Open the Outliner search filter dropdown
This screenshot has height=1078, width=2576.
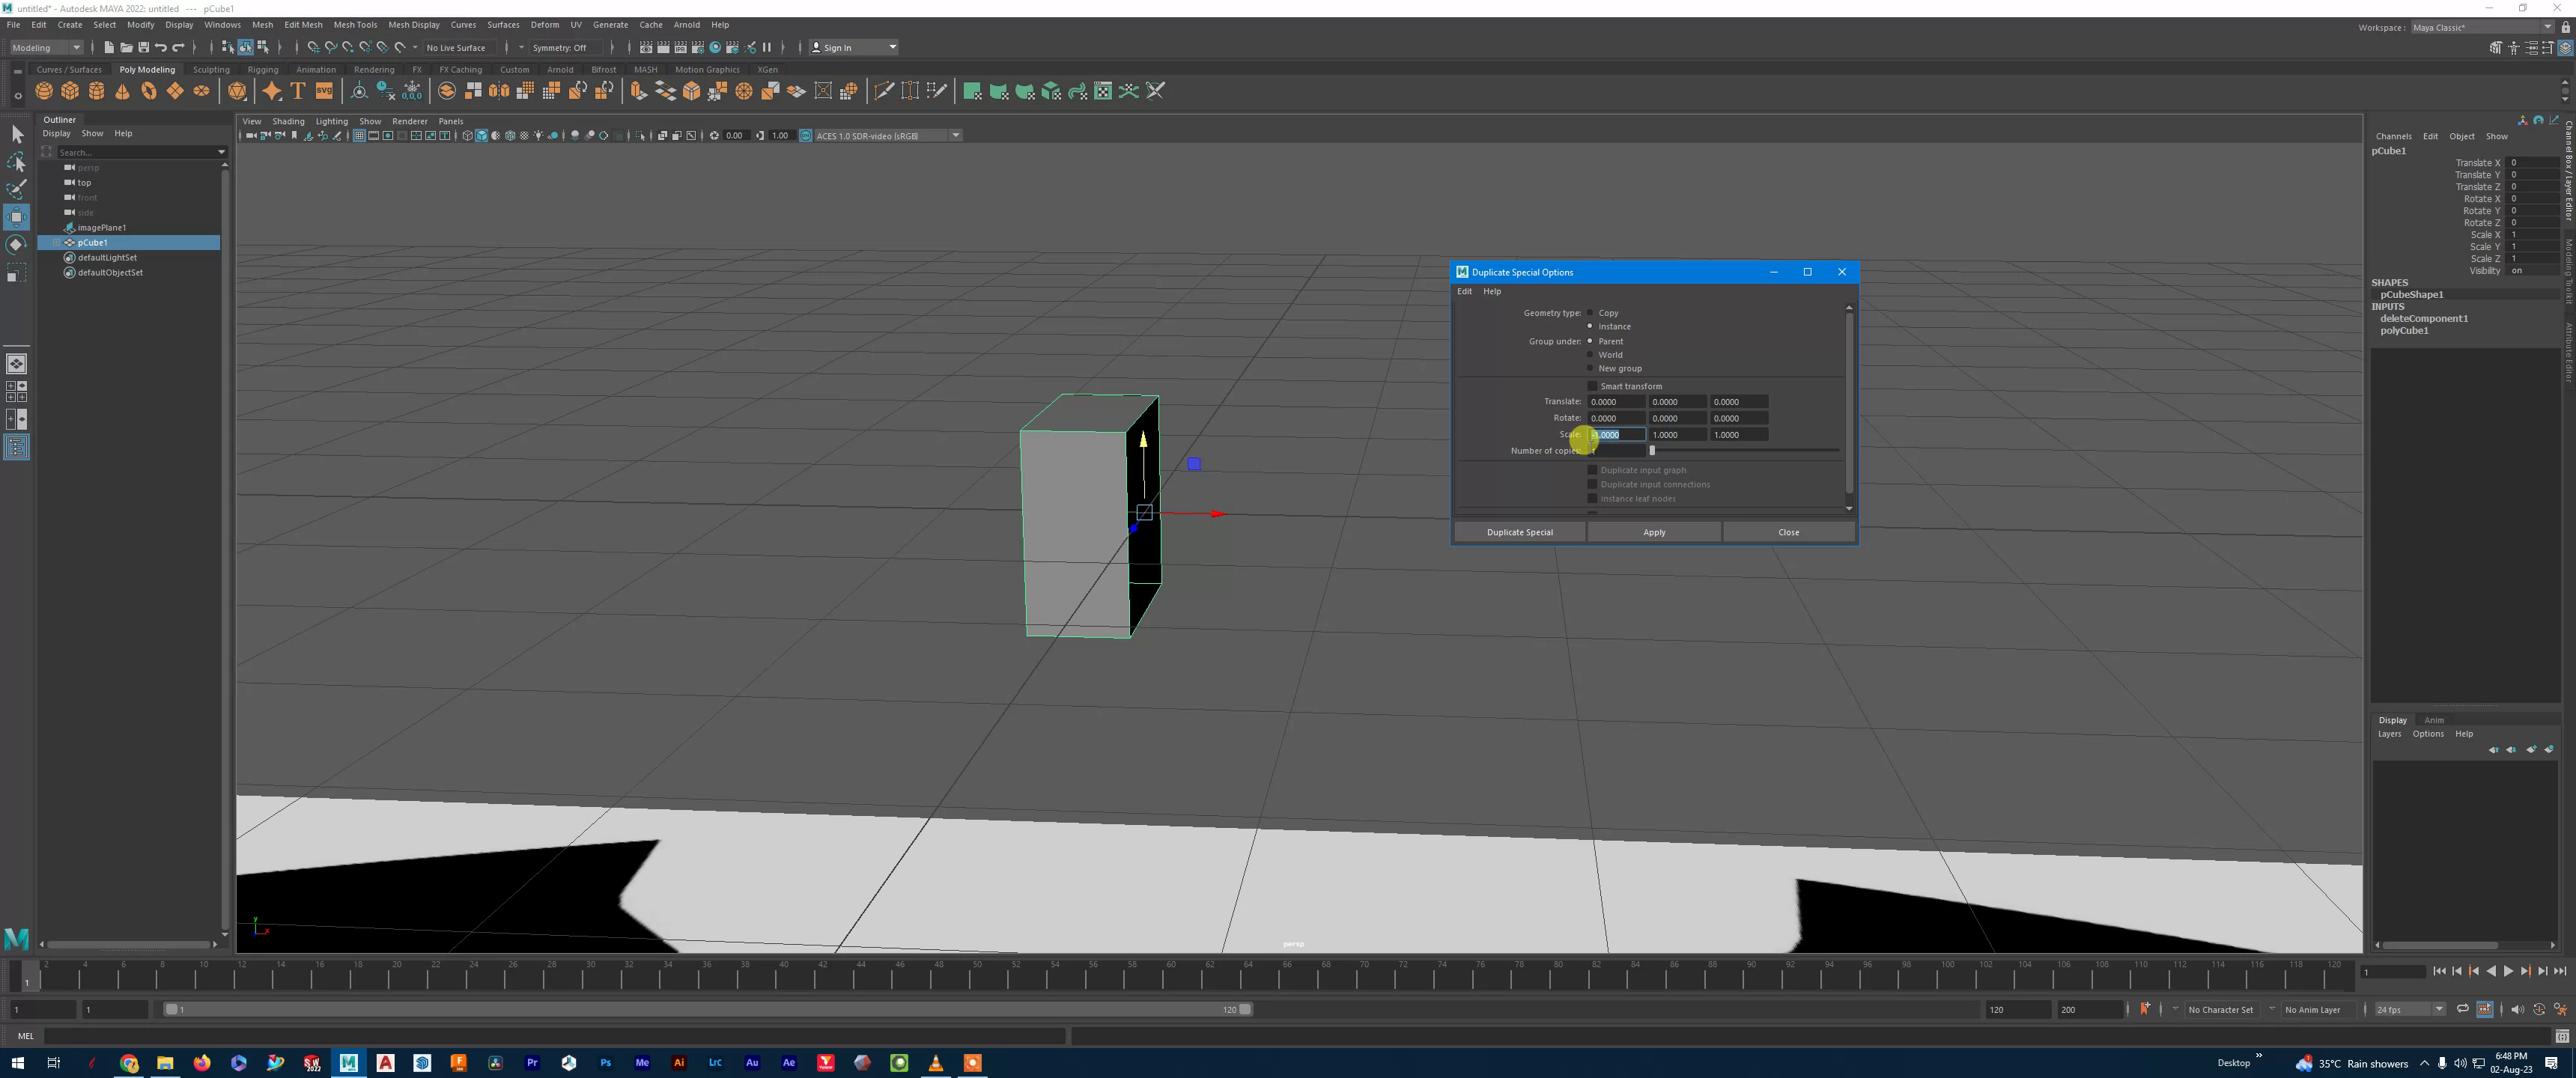[221, 152]
